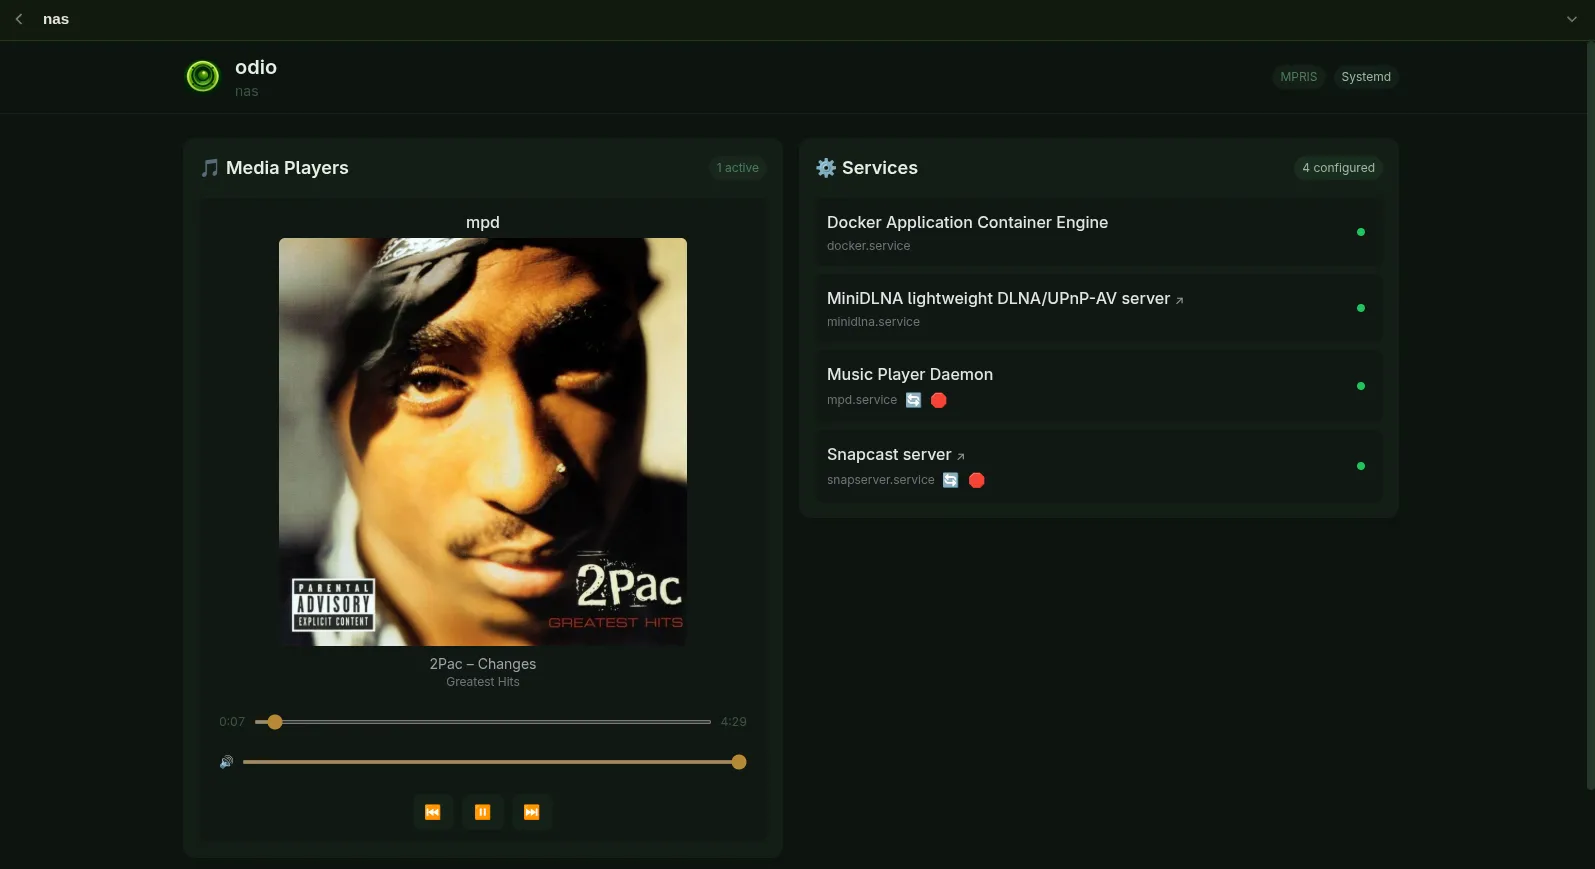Click the volume slider

(494, 762)
